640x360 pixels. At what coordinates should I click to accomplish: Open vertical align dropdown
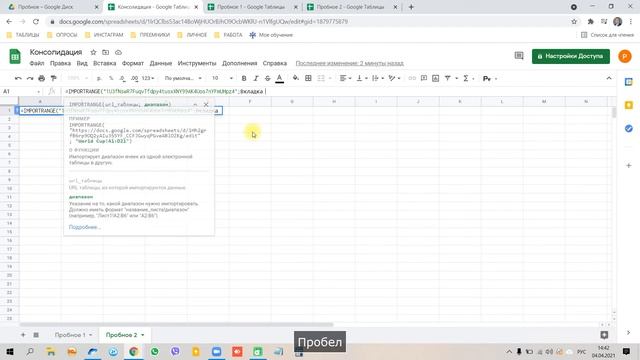[362, 78]
